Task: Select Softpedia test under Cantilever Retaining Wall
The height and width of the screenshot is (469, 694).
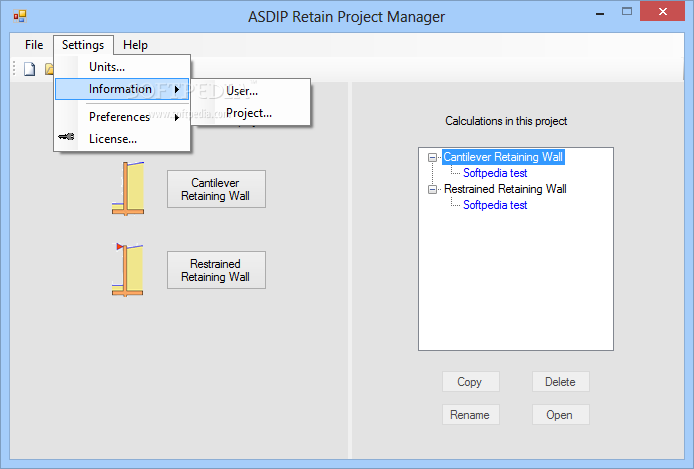Action: 495,173
